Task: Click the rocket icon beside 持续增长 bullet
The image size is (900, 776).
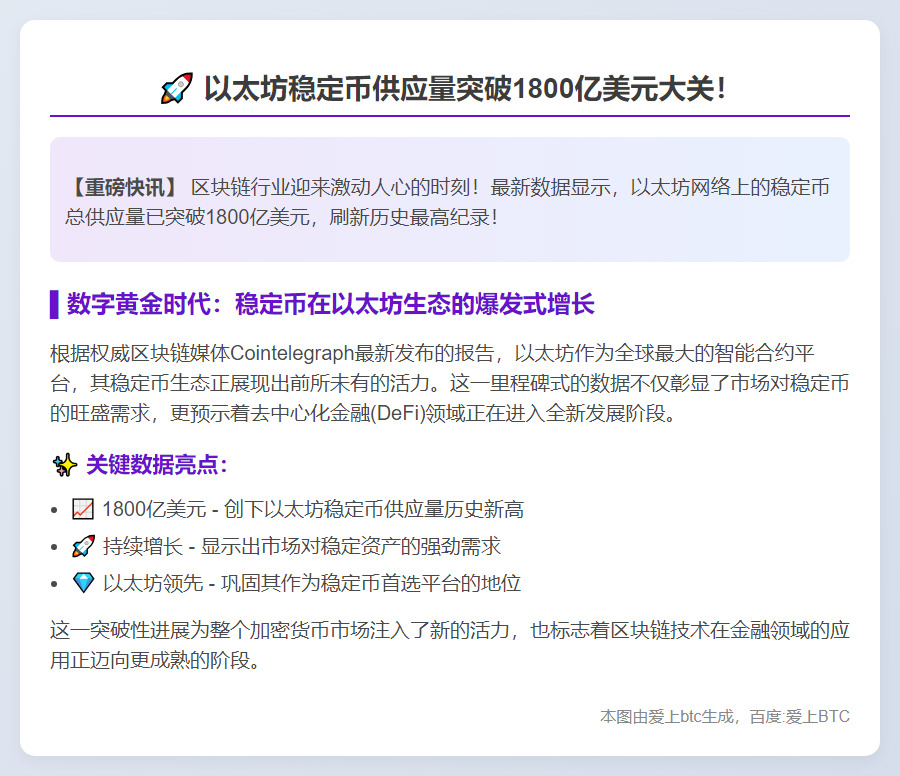Action: (x=84, y=546)
